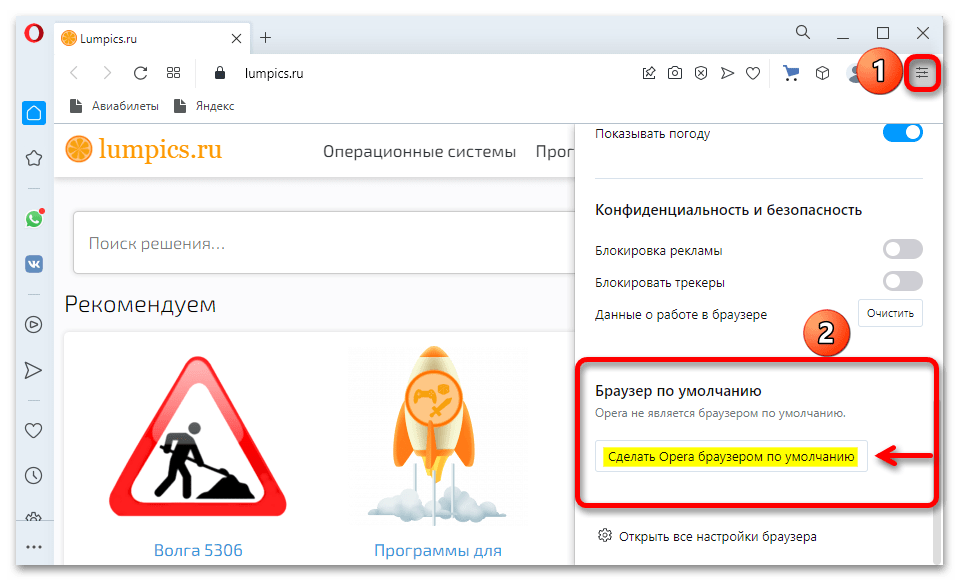The height and width of the screenshot is (581, 959).
Task: Focus the Поиск решения search field
Action: [324, 243]
